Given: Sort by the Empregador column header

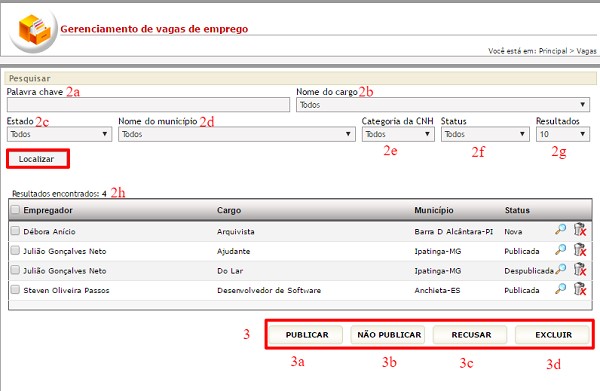Looking at the screenshot, I should (x=48, y=210).
